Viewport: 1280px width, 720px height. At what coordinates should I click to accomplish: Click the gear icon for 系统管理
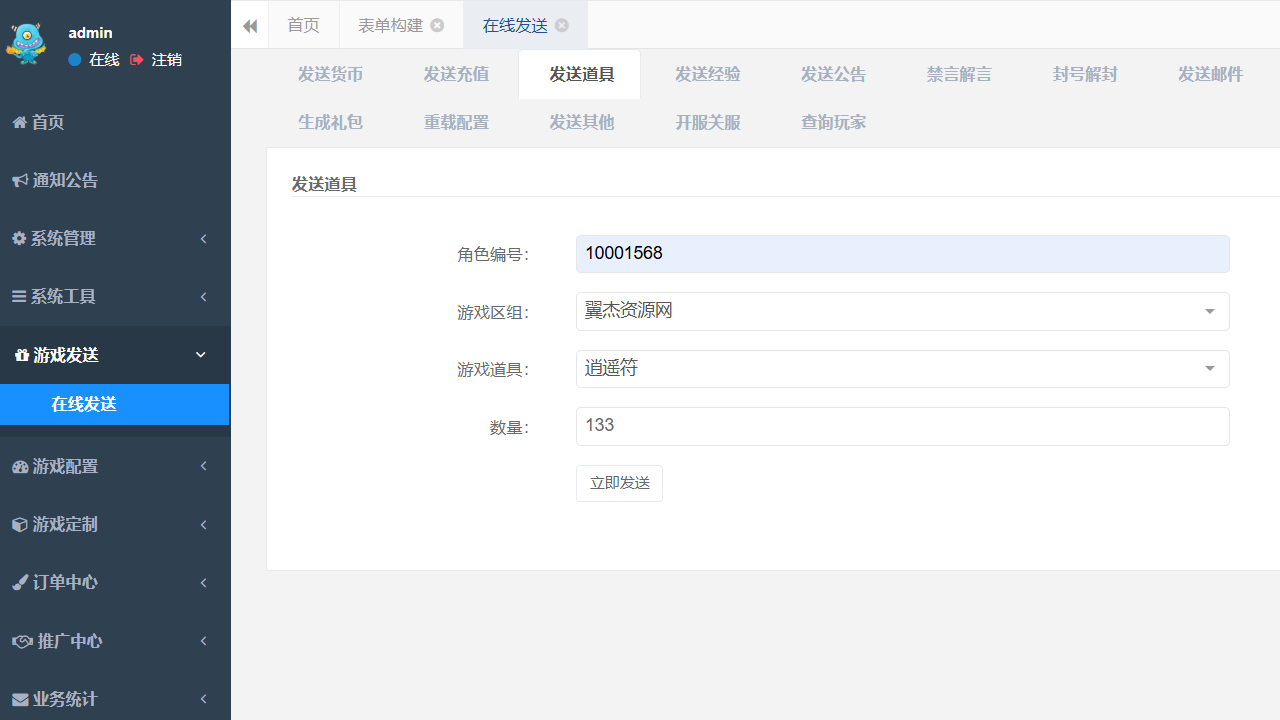tap(17, 238)
